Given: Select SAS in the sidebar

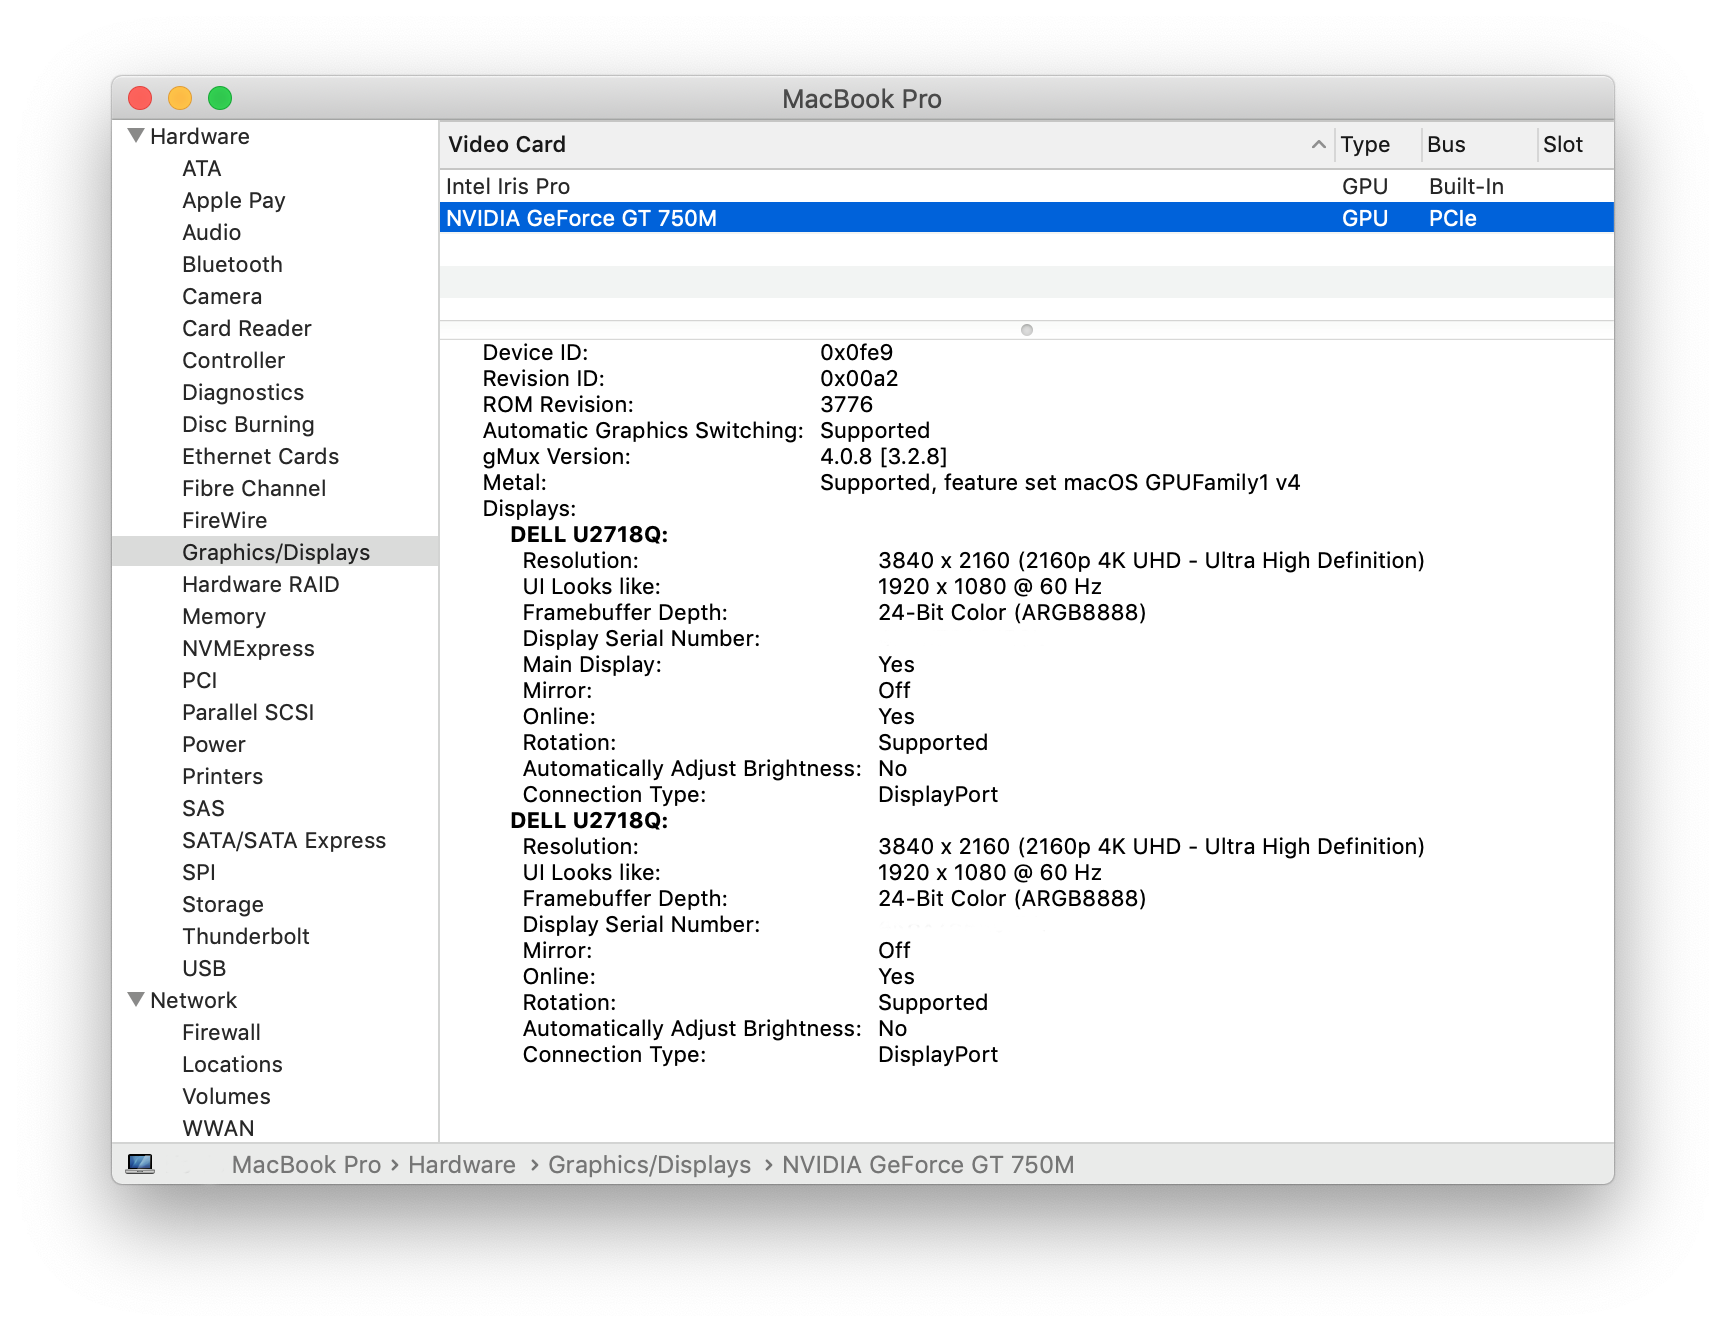Looking at the screenshot, I should point(203,809).
